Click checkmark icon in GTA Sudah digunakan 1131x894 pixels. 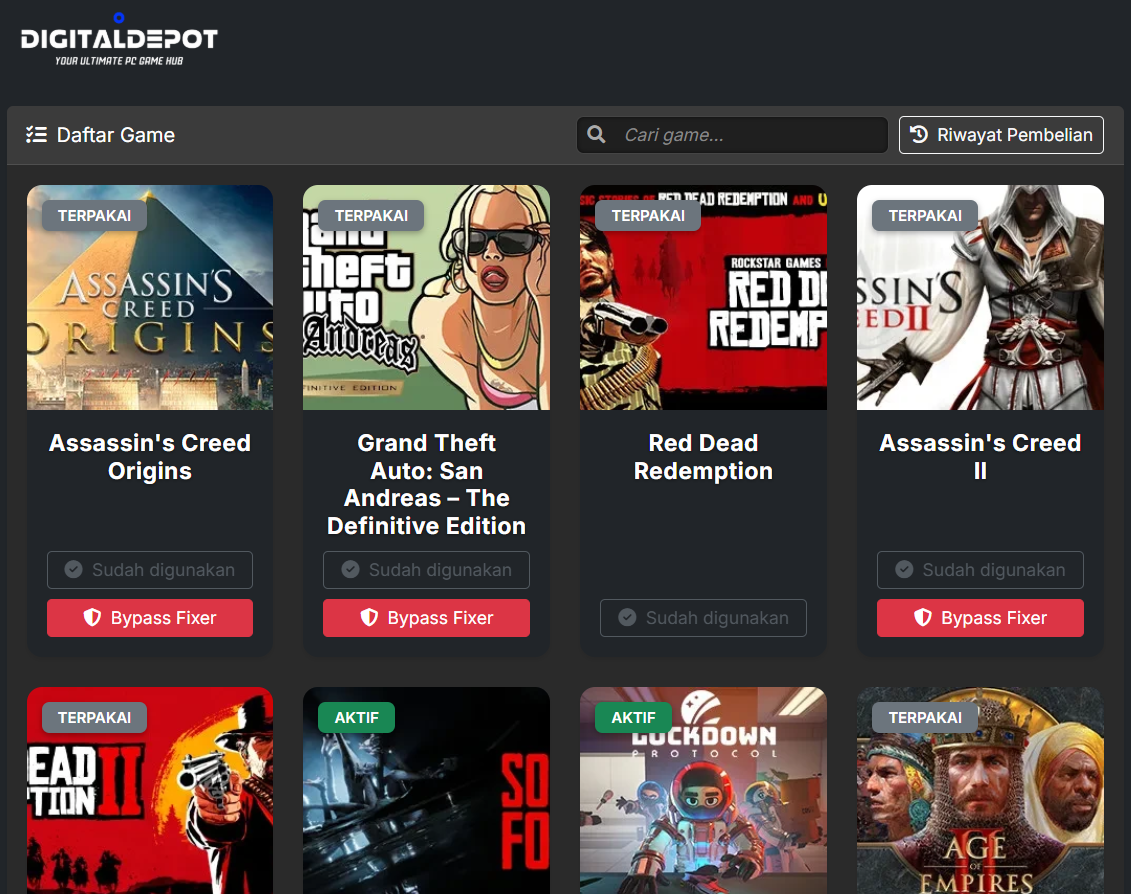click(351, 569)
